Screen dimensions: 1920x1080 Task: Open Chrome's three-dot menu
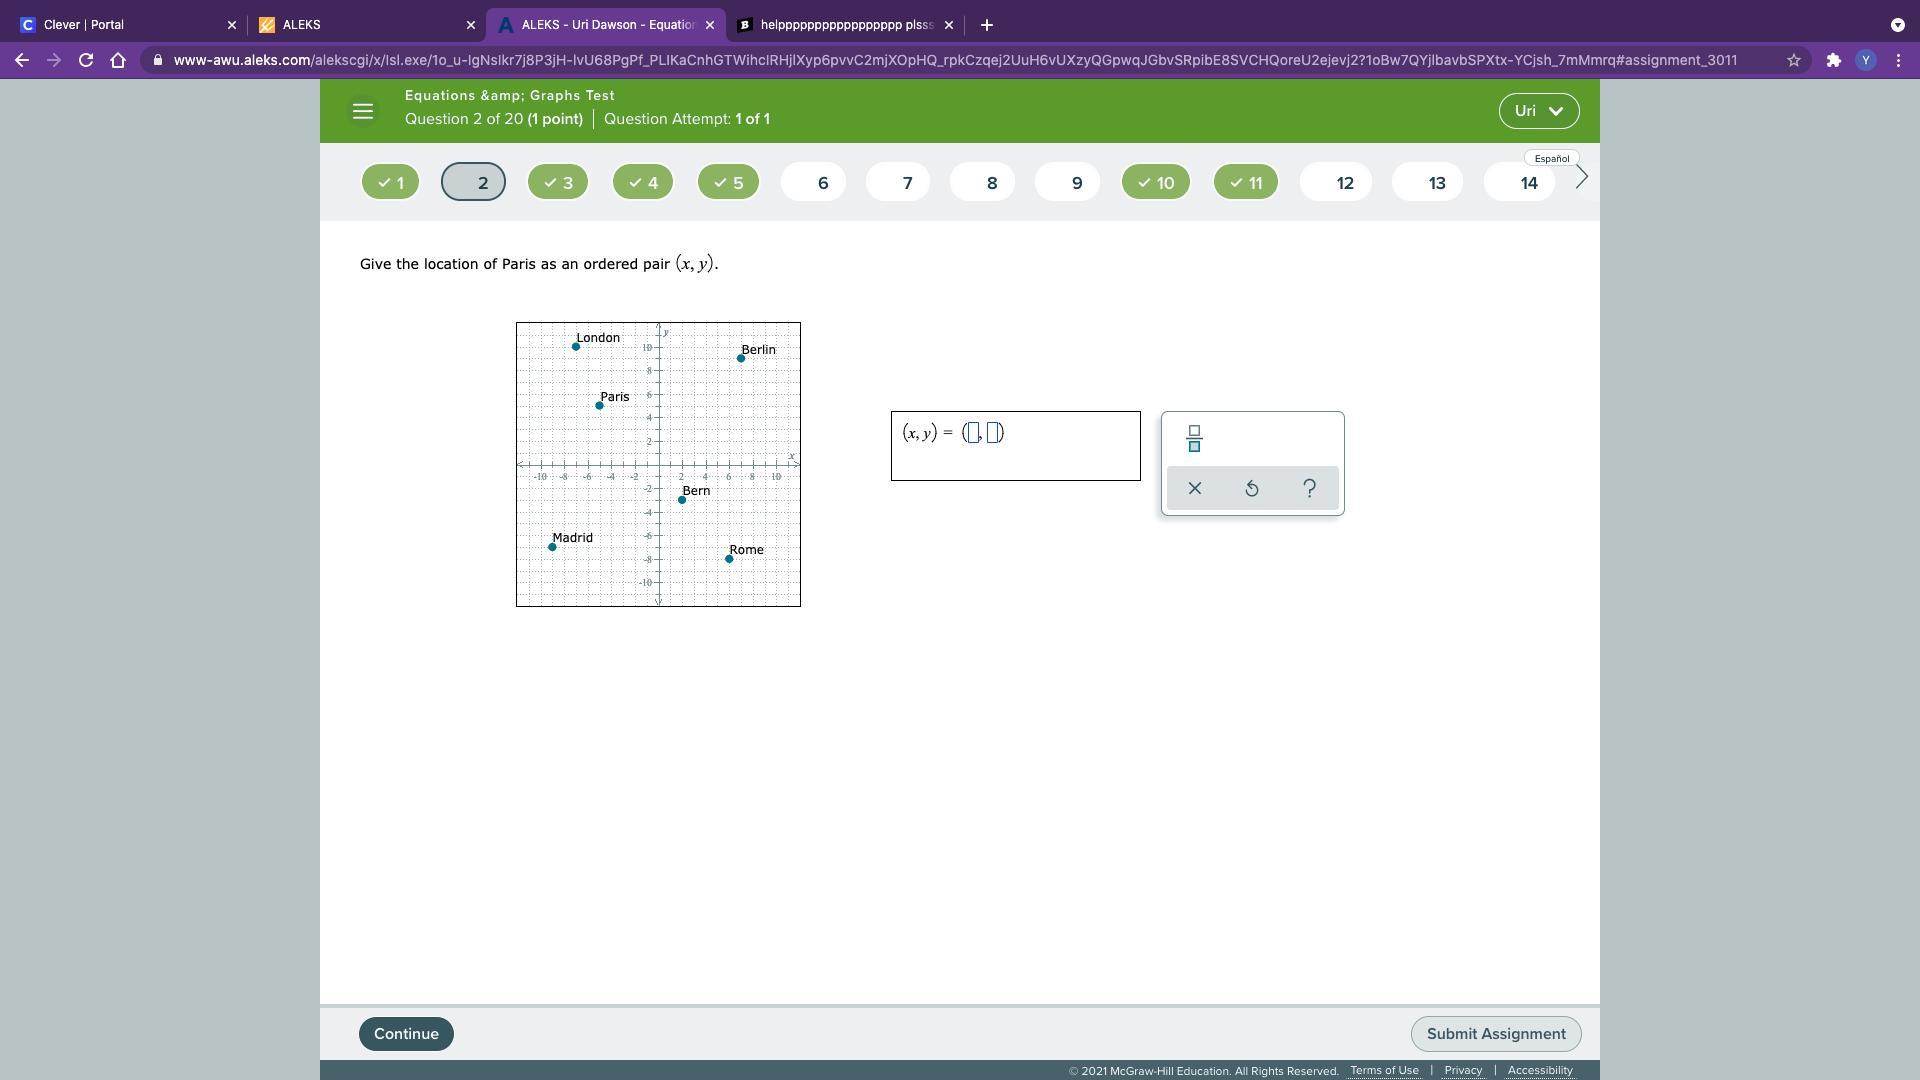(1898, 60)
